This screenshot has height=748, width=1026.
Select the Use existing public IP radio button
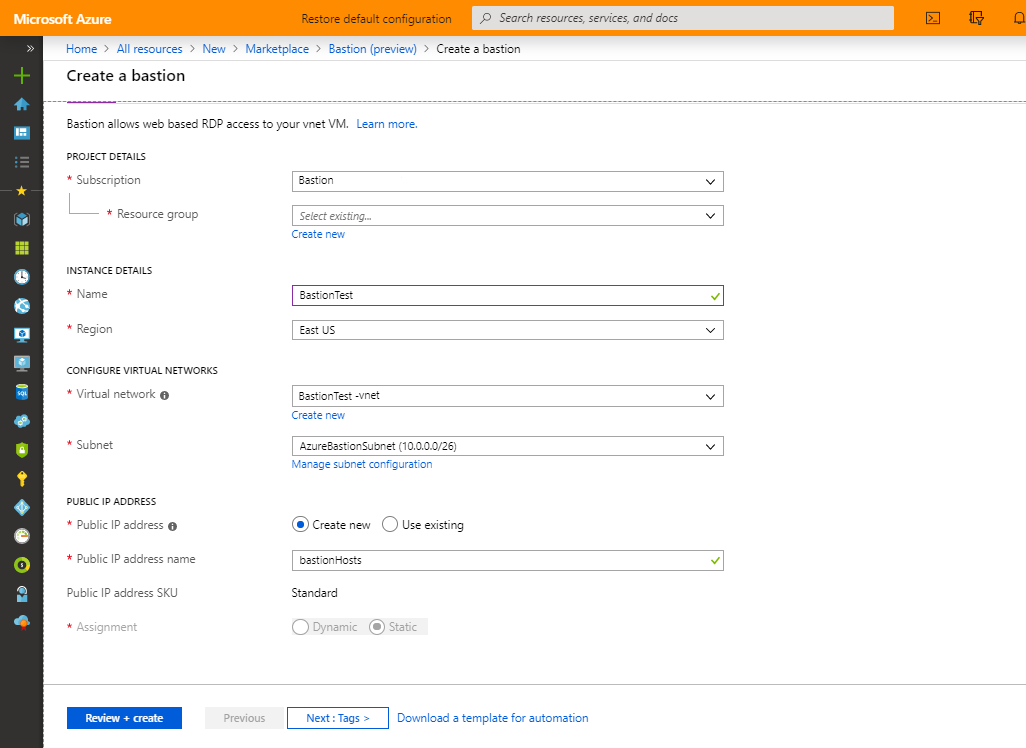coord(390,525)
